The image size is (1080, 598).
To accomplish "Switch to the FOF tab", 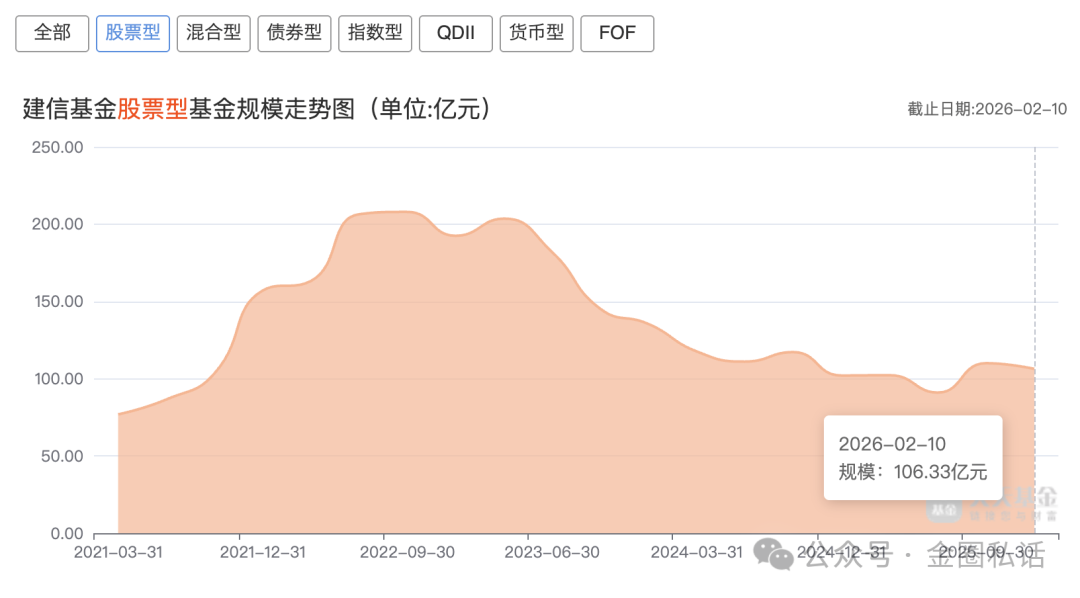I will coord(617,33).
